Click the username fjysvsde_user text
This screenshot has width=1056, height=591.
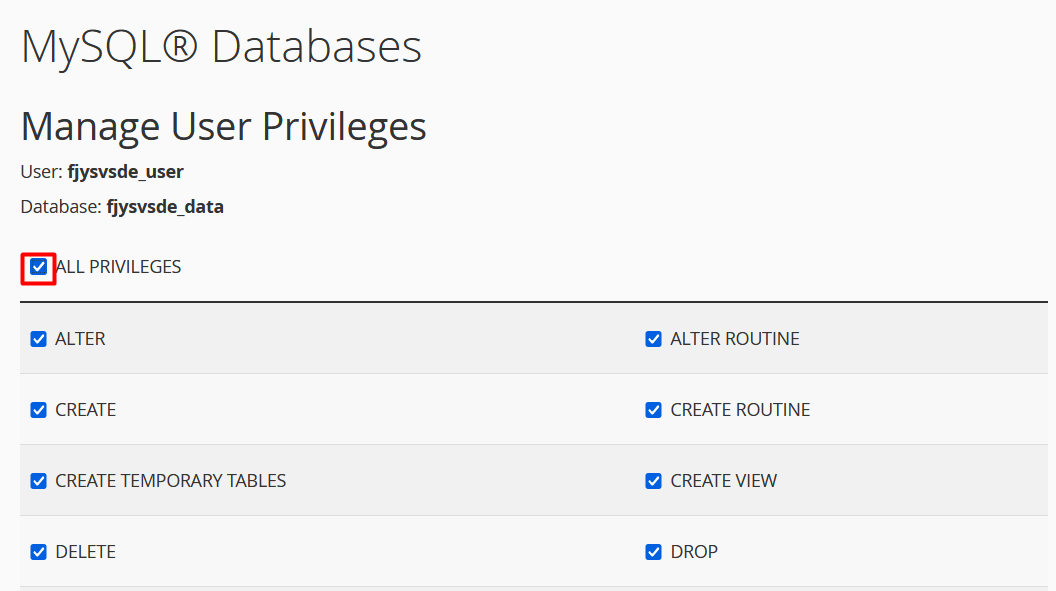click(125, 172)
